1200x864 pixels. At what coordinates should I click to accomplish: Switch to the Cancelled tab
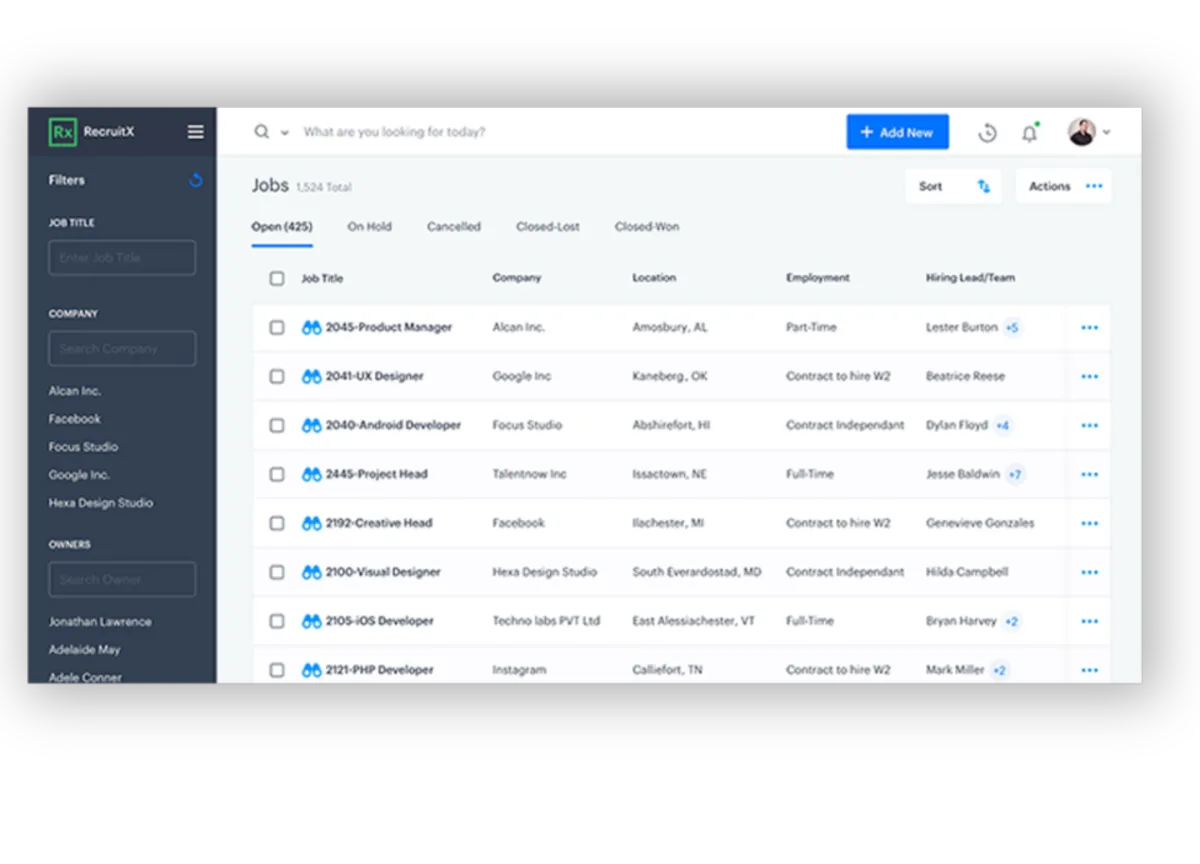click(454, 227)
